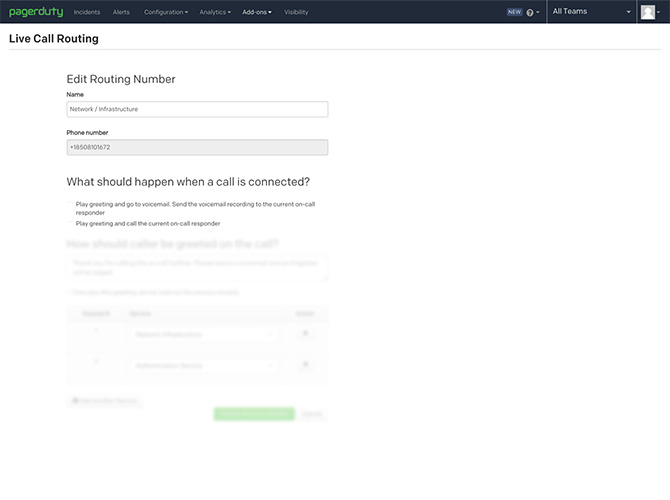Select Play greeting and go to voicemail option
Image resolution: width=670 pixels, height=500 pixels.
pos(70,205)
